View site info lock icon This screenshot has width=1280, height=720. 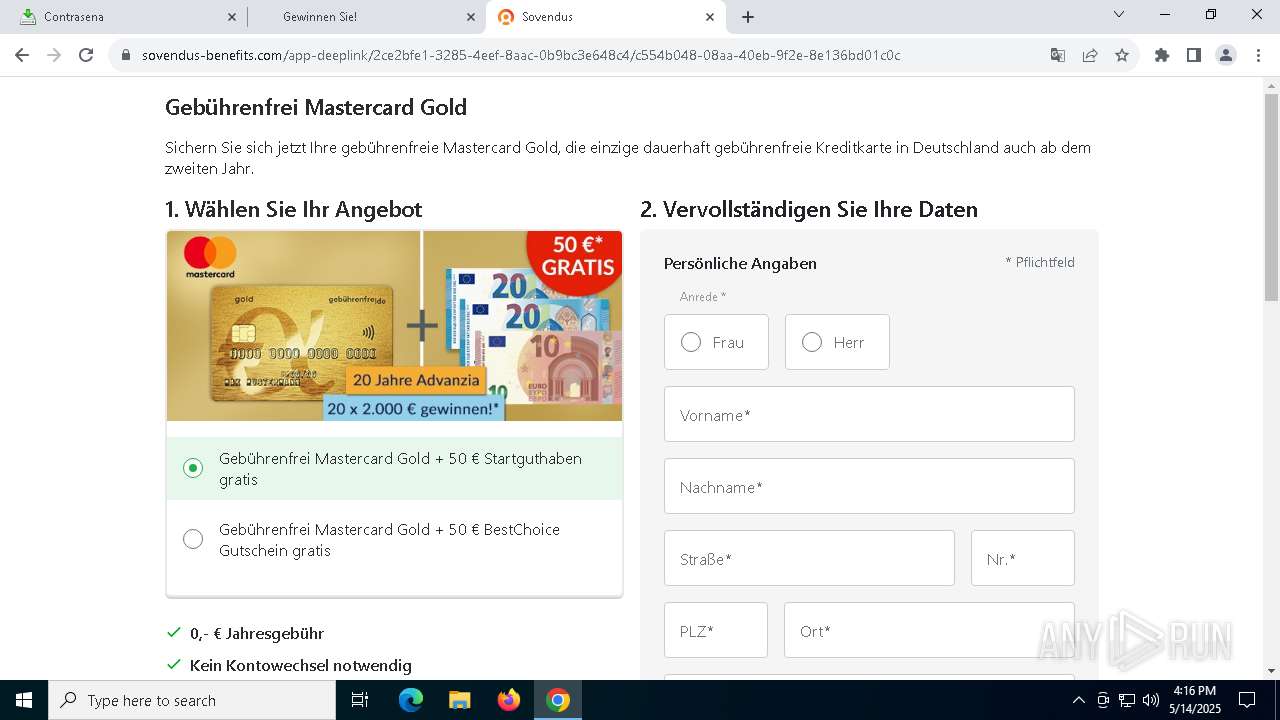pos(126,55)
